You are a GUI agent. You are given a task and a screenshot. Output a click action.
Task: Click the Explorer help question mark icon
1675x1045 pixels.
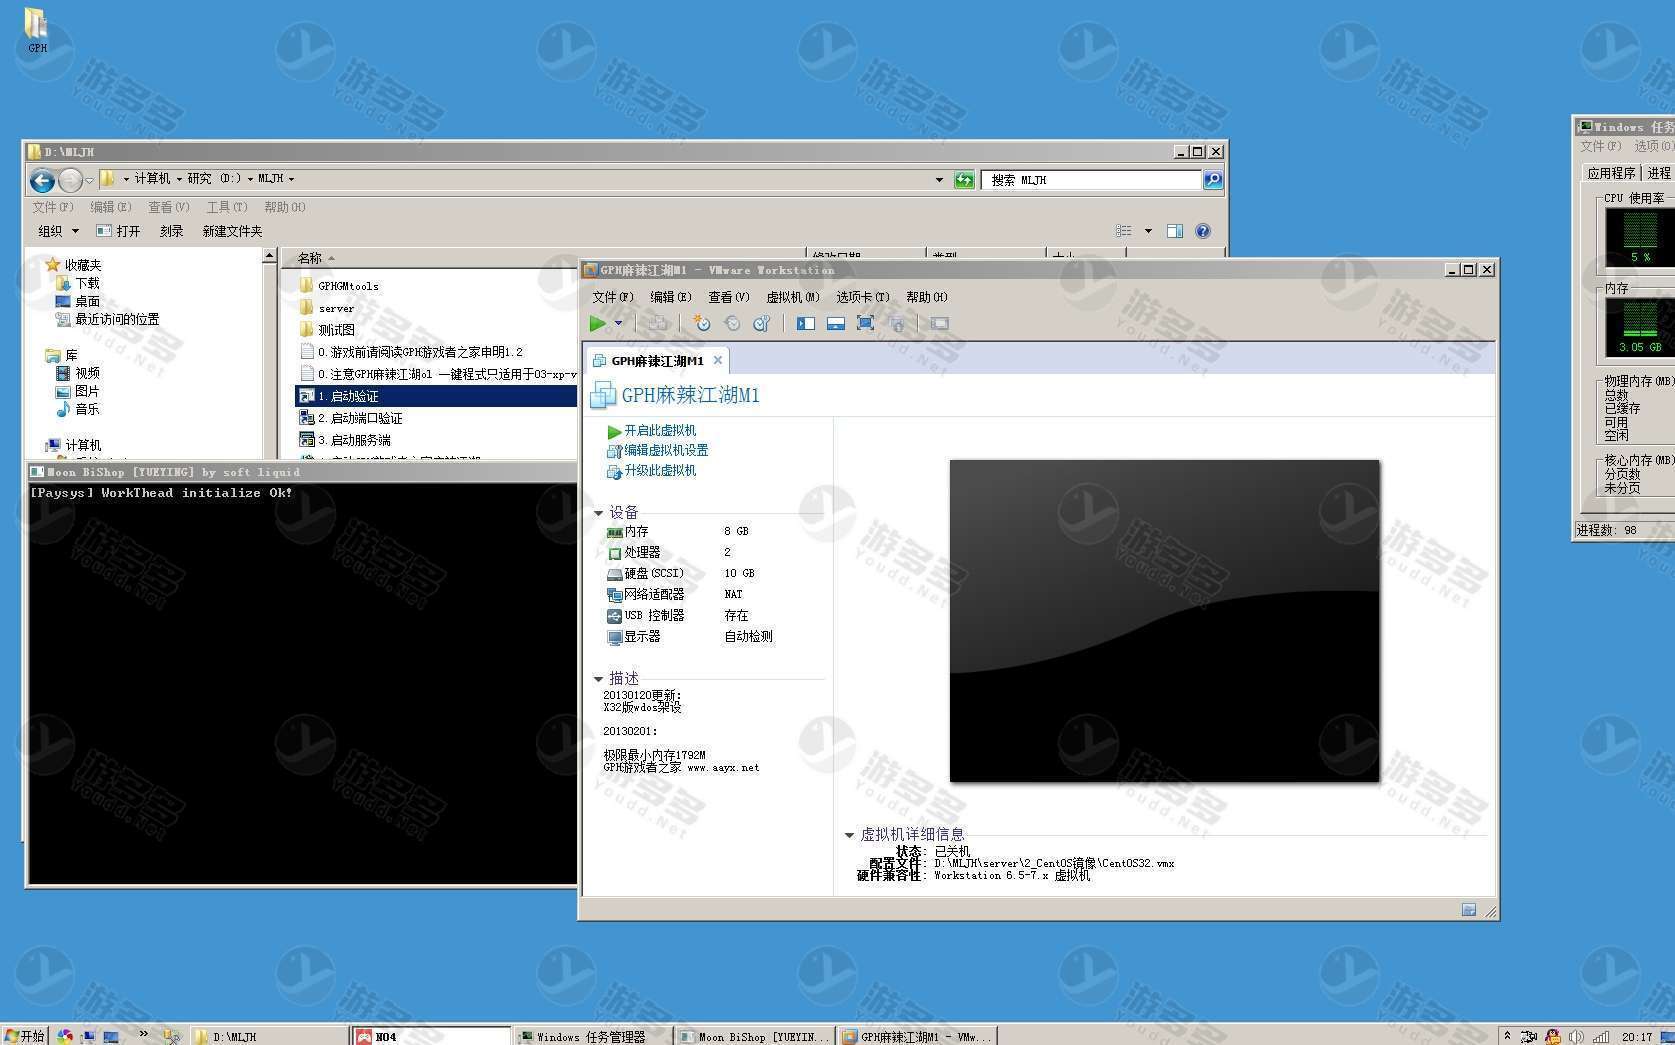point(1203,231)
